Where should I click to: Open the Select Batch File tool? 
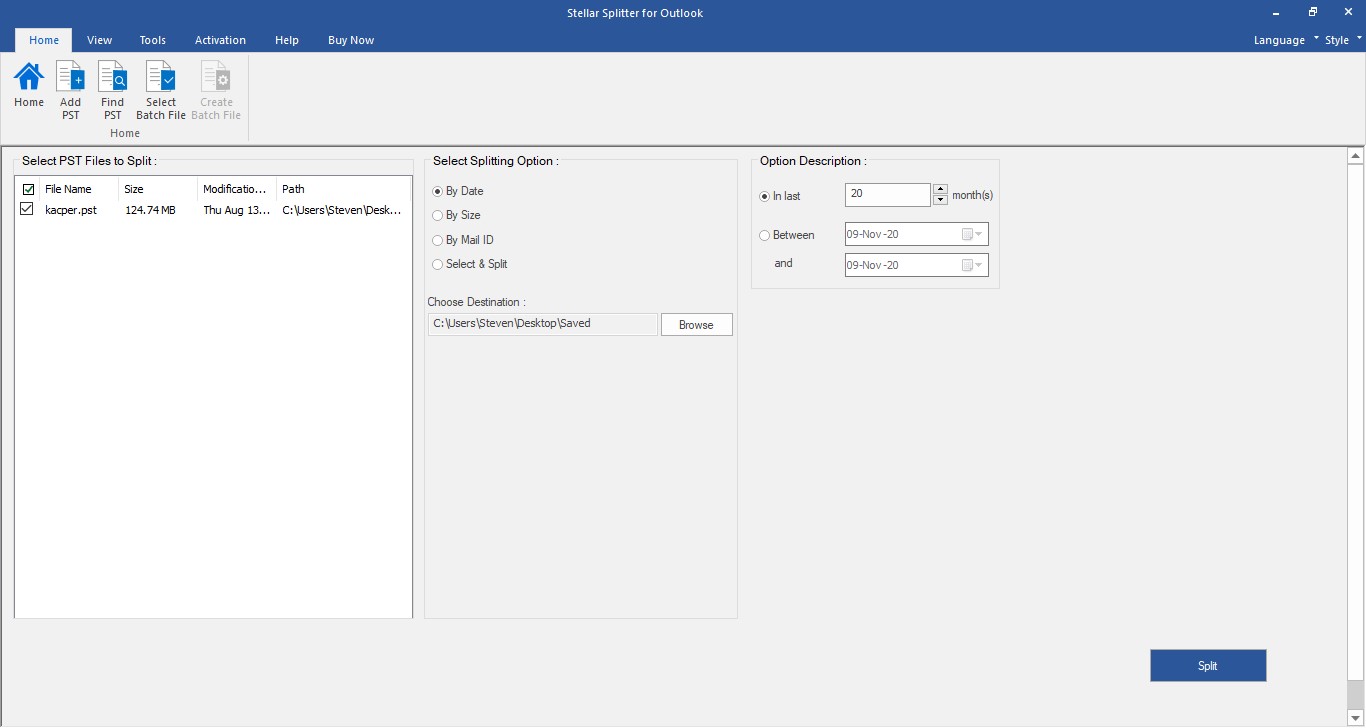(160, 85)
